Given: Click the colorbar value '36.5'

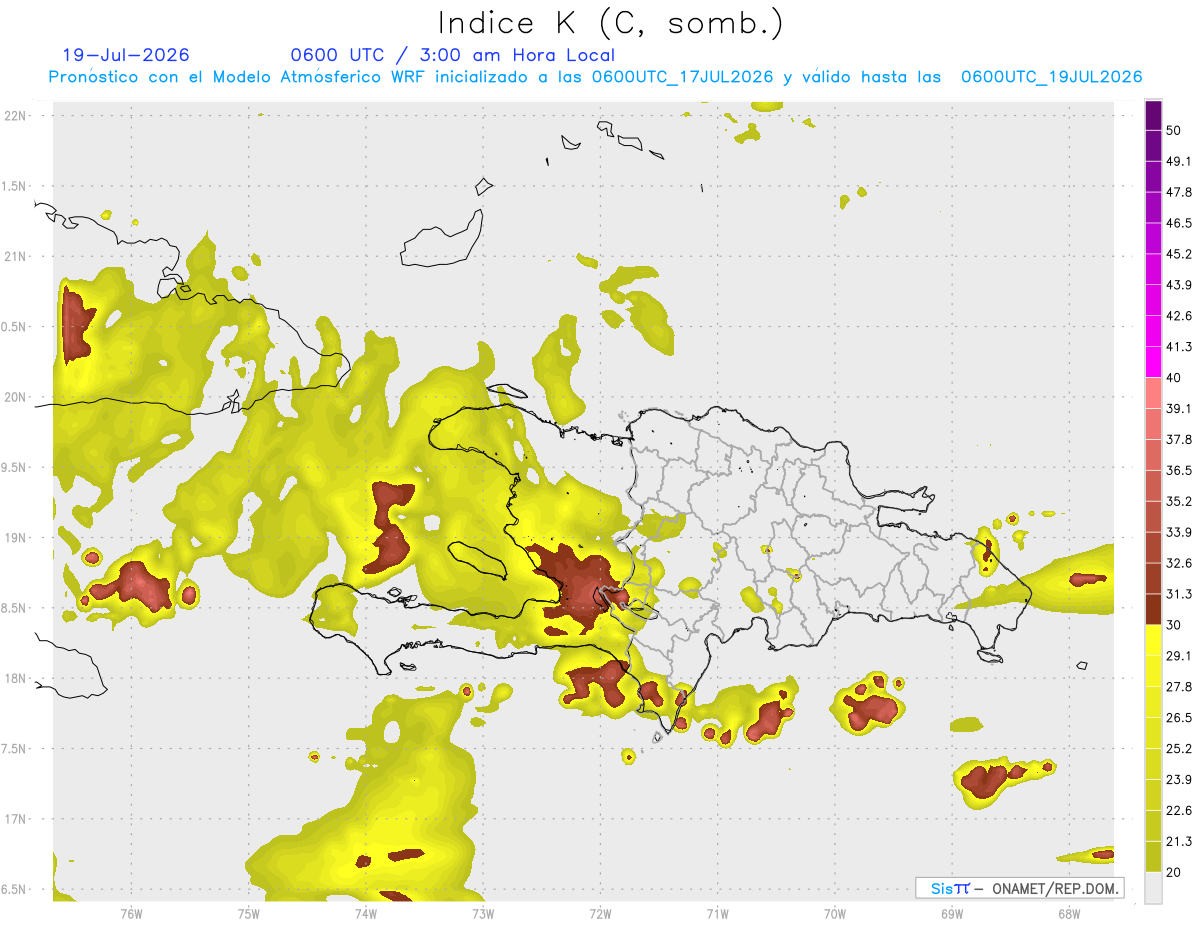Looking at the screenshot, I should [x=1179, y=471].
